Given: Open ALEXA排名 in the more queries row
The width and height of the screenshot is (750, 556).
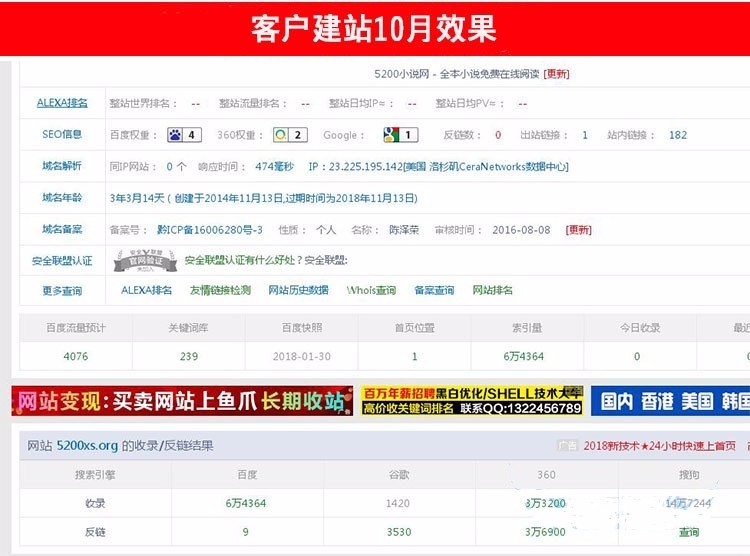Looking at the screenshot, I should (x=146, y=290).
